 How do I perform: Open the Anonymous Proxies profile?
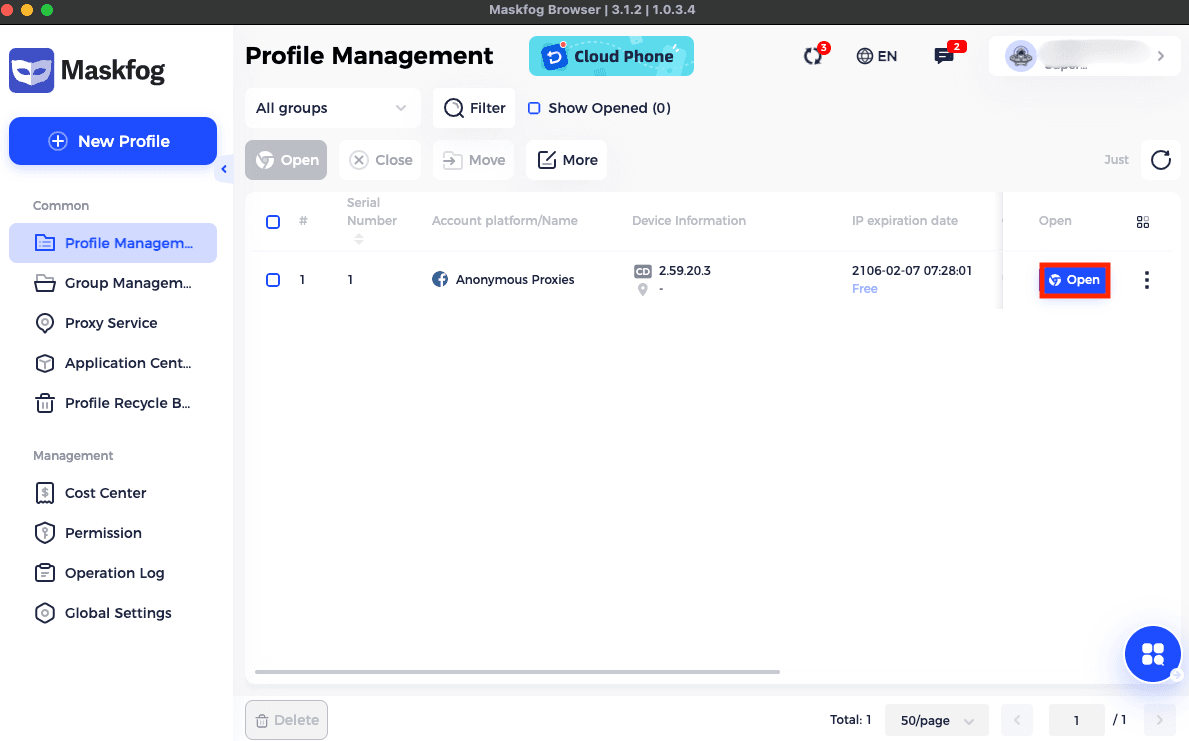pos(1074,280)
